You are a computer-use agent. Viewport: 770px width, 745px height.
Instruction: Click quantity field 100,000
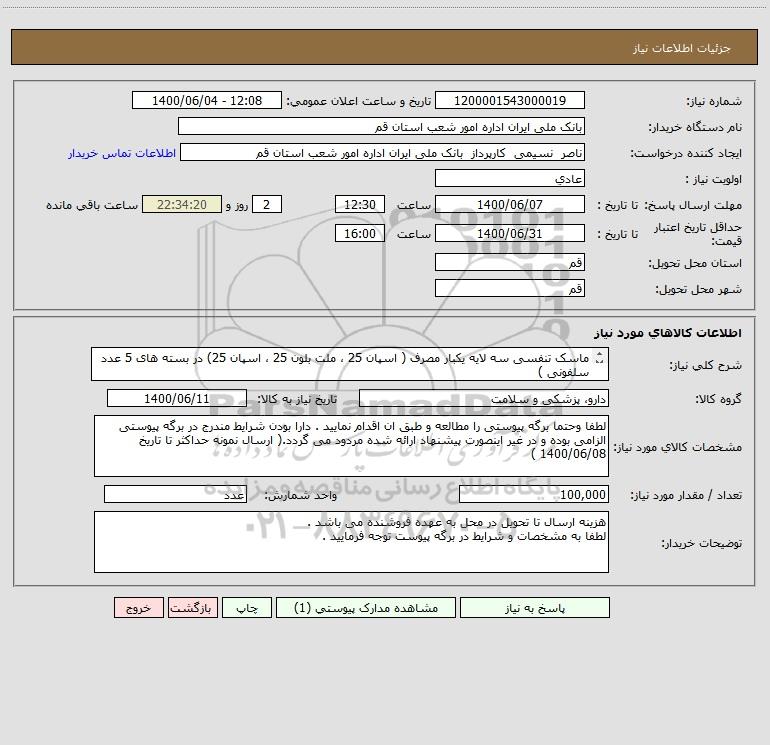pyautogui.click(x=534, y=494)
